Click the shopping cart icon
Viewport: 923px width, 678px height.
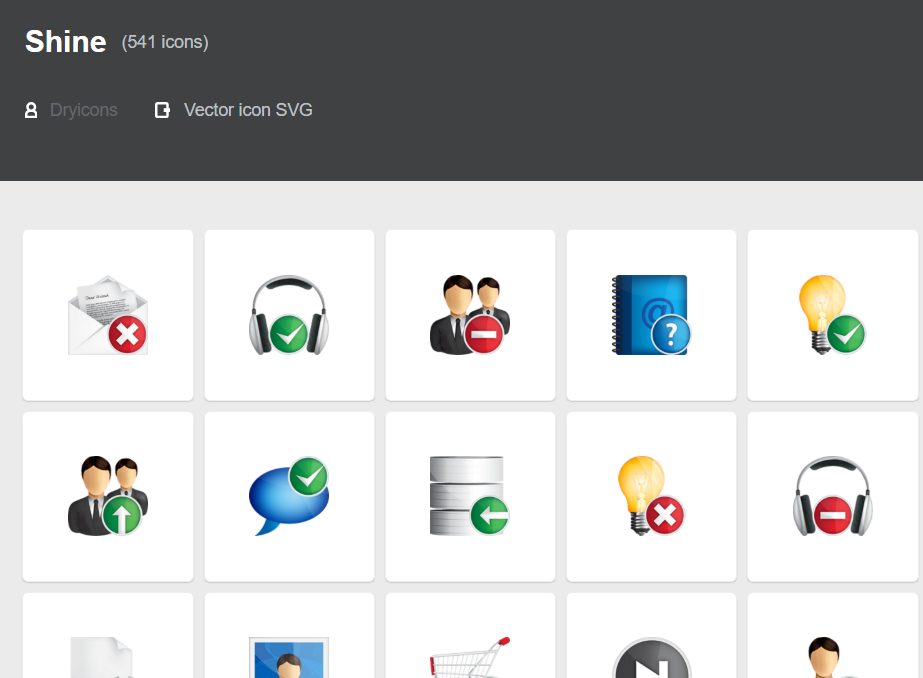pyautogui.click(x=470, y=655)
